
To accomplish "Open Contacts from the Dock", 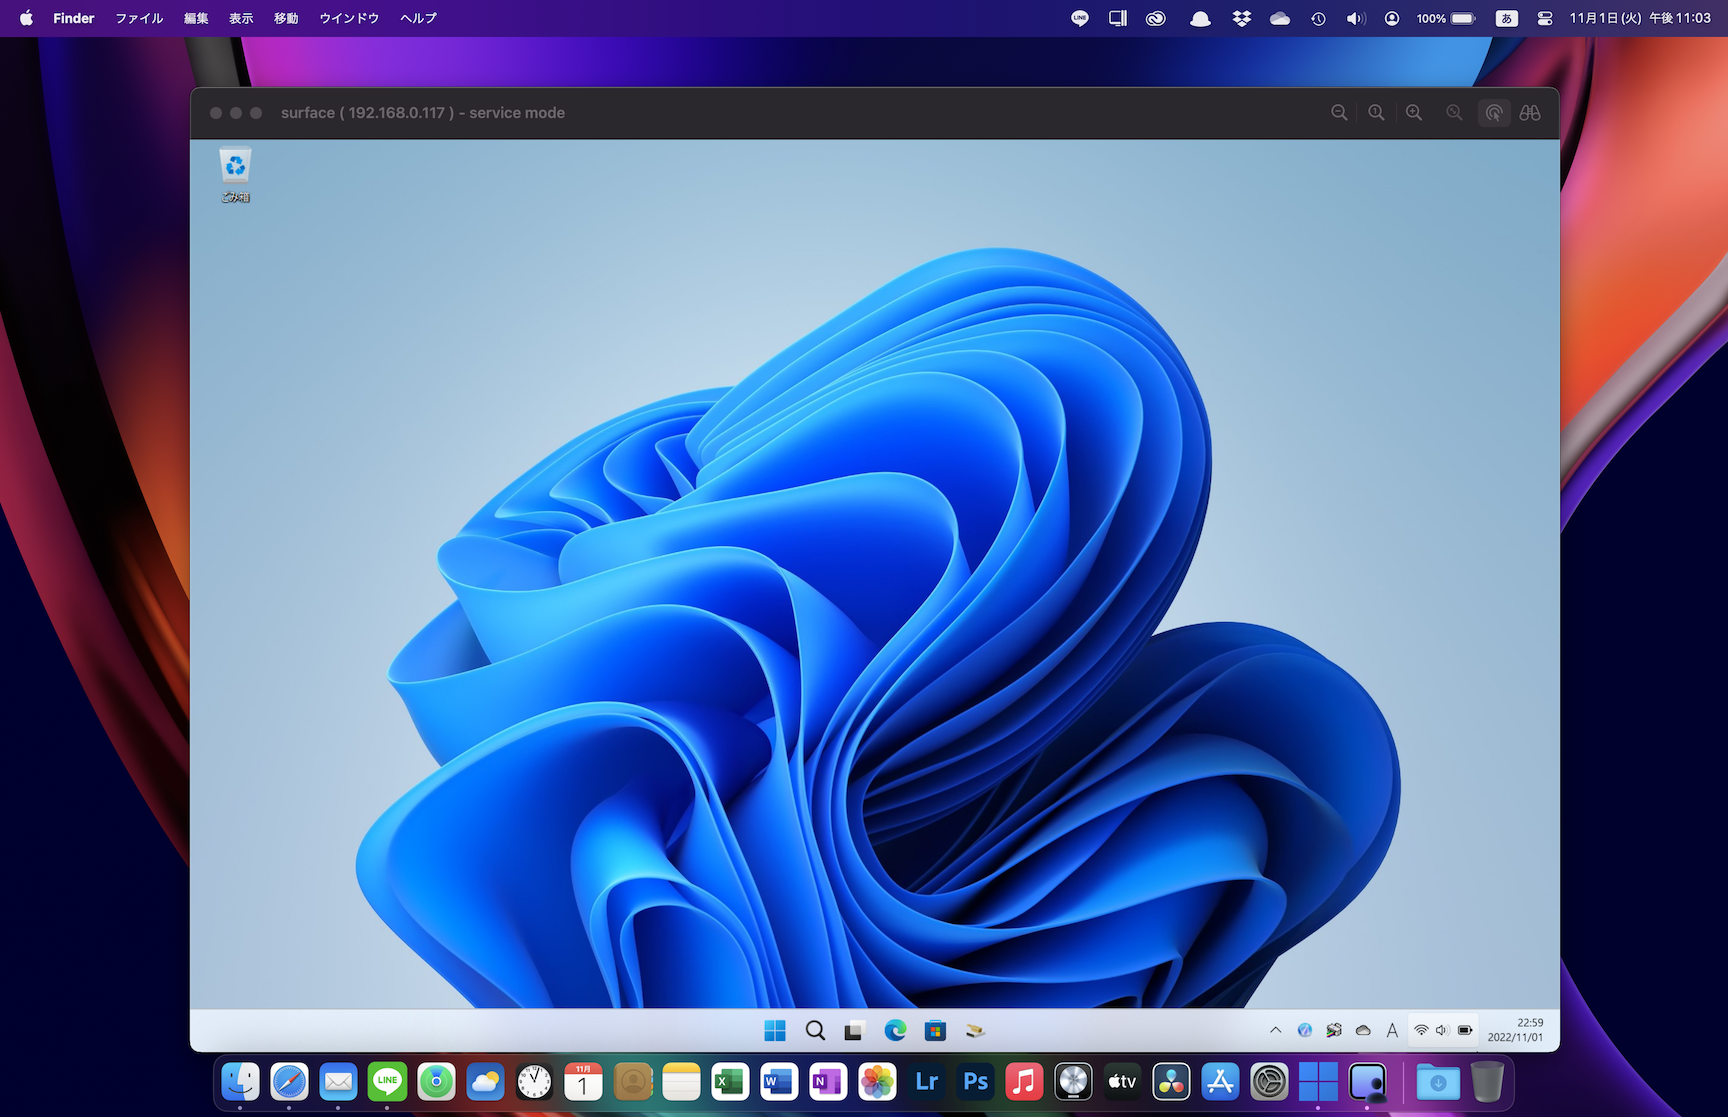I will [632, 1081].
